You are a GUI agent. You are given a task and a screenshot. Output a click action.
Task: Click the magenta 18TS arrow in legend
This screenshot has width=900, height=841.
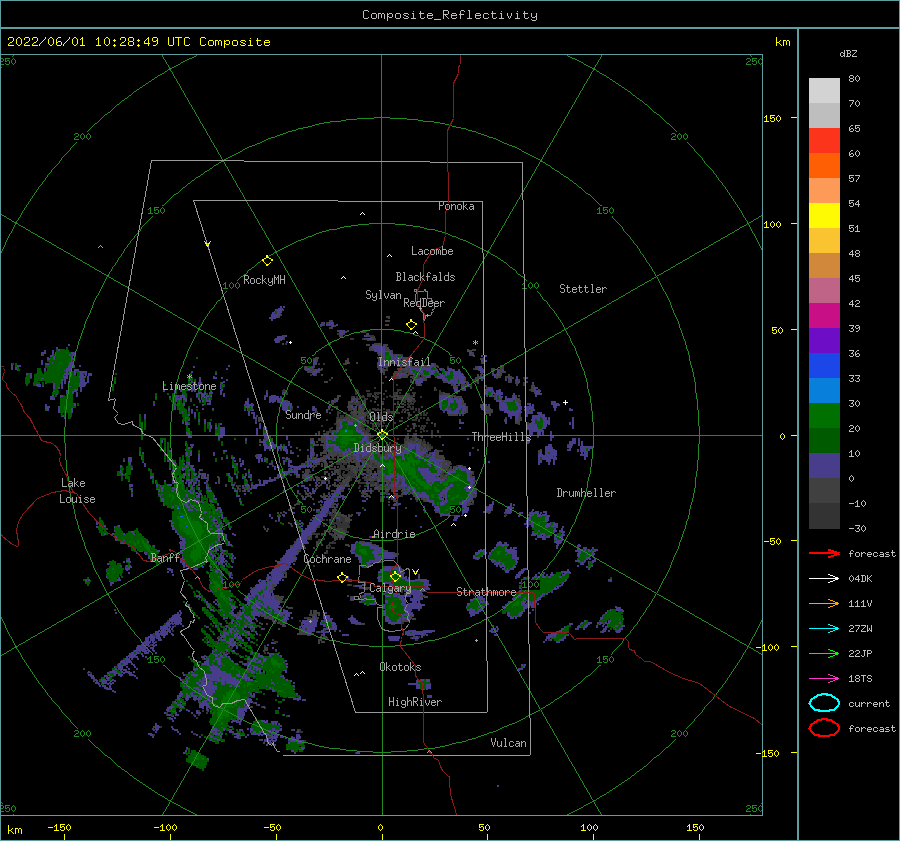pyautogui.click(x=824, y=679)
